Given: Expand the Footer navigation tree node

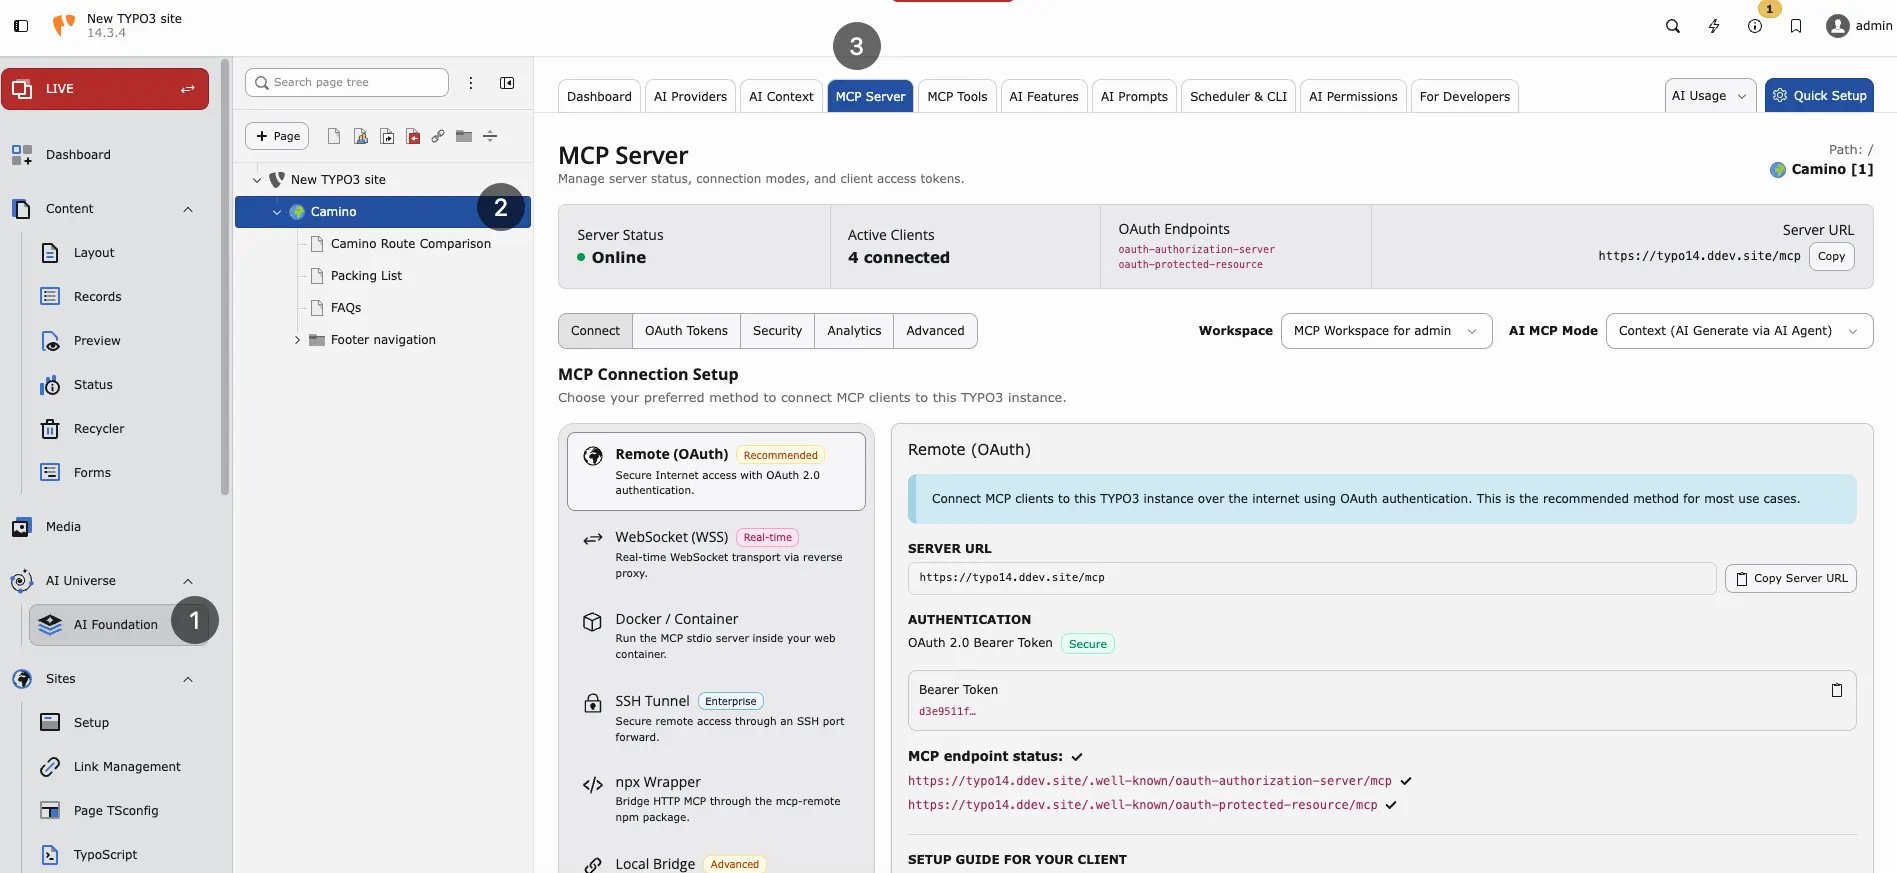Looking at the screenshot, I should [x=297, y=340].
